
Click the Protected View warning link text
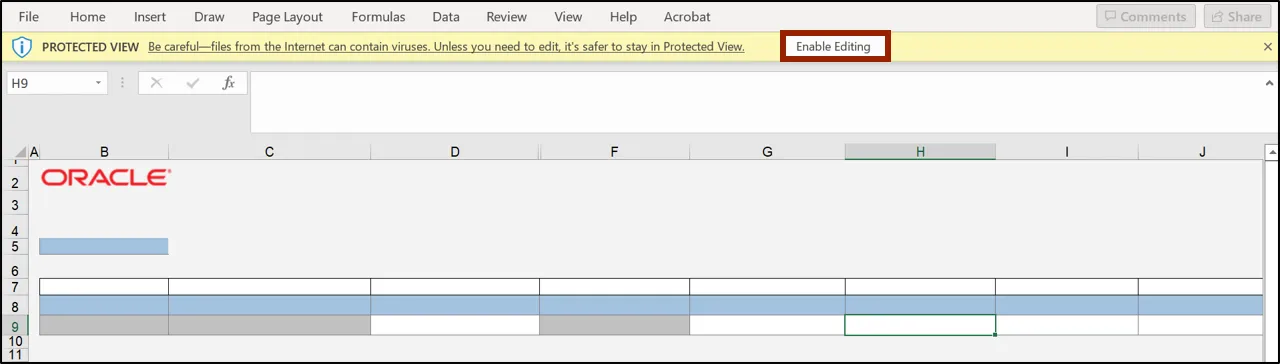pyautogui.click(x=446, y=47)
